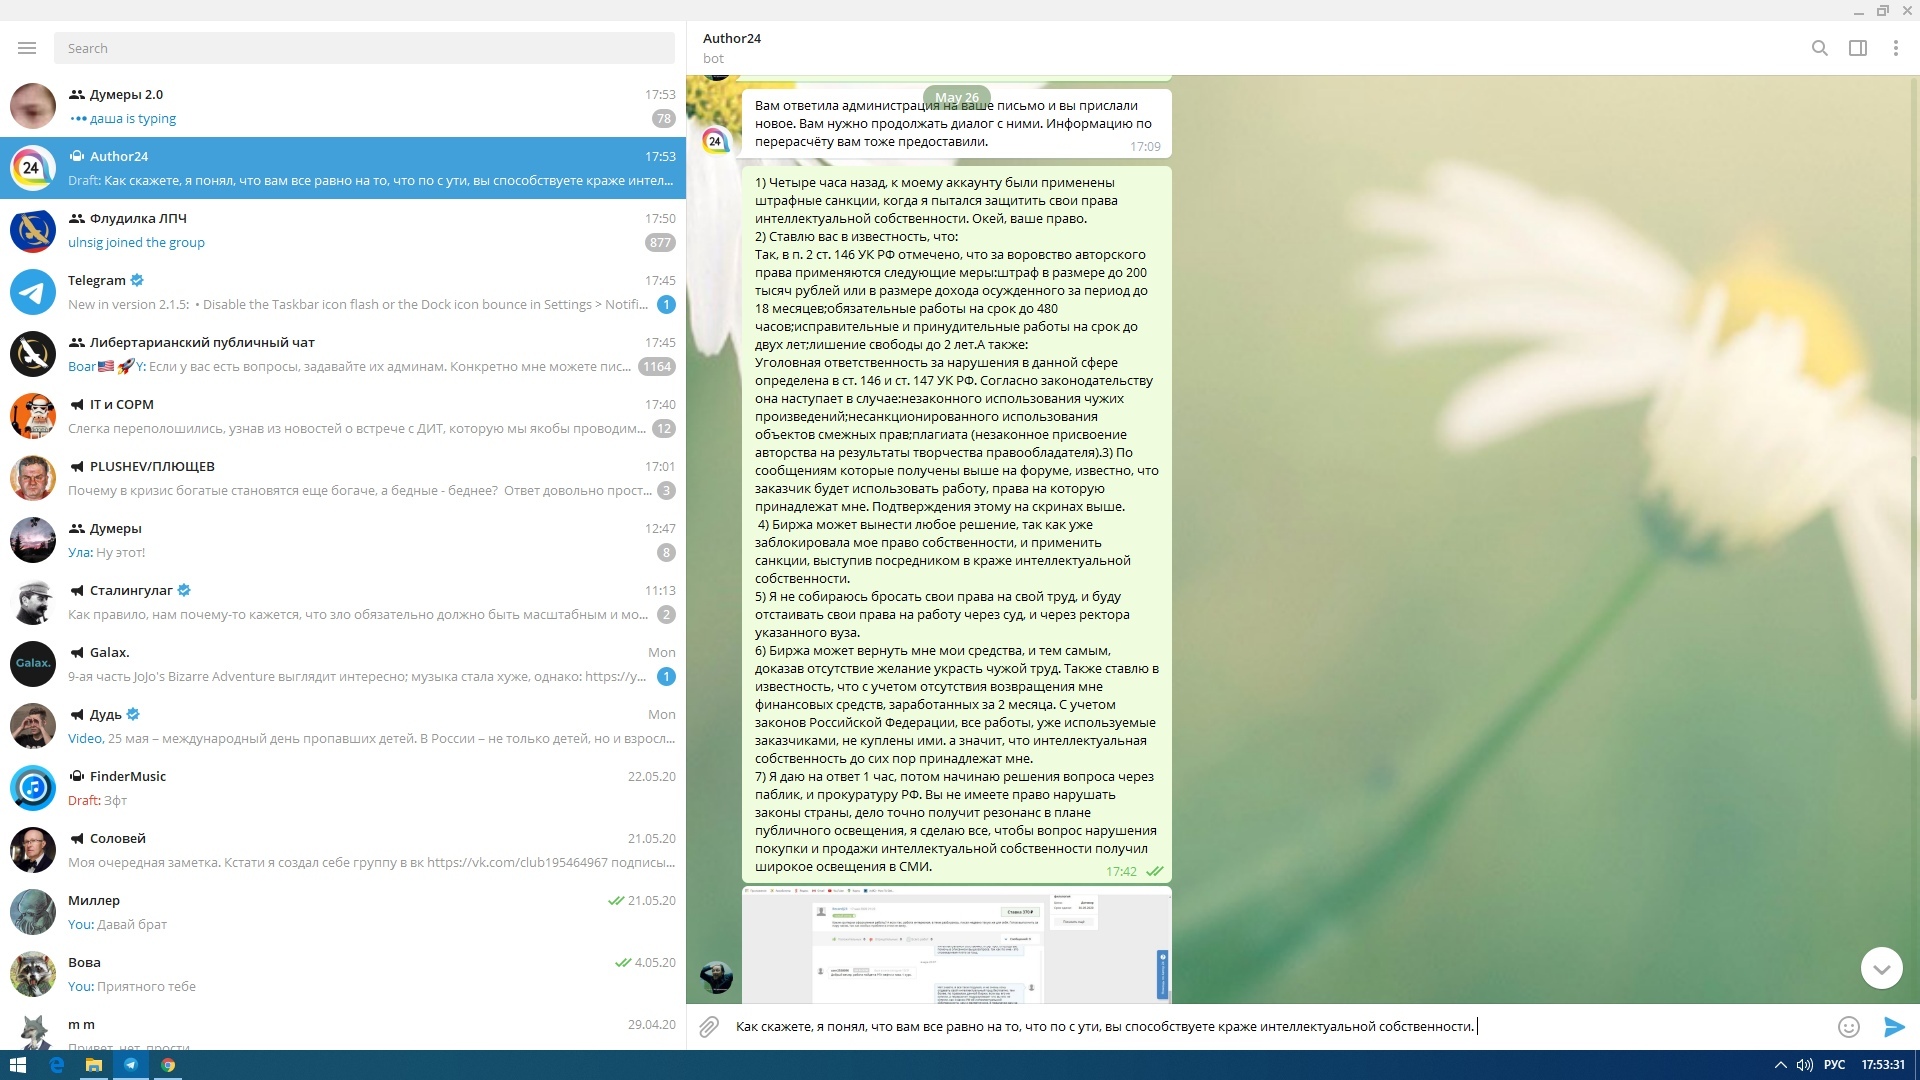Click the 1164 unread badge

pos(657,367)
